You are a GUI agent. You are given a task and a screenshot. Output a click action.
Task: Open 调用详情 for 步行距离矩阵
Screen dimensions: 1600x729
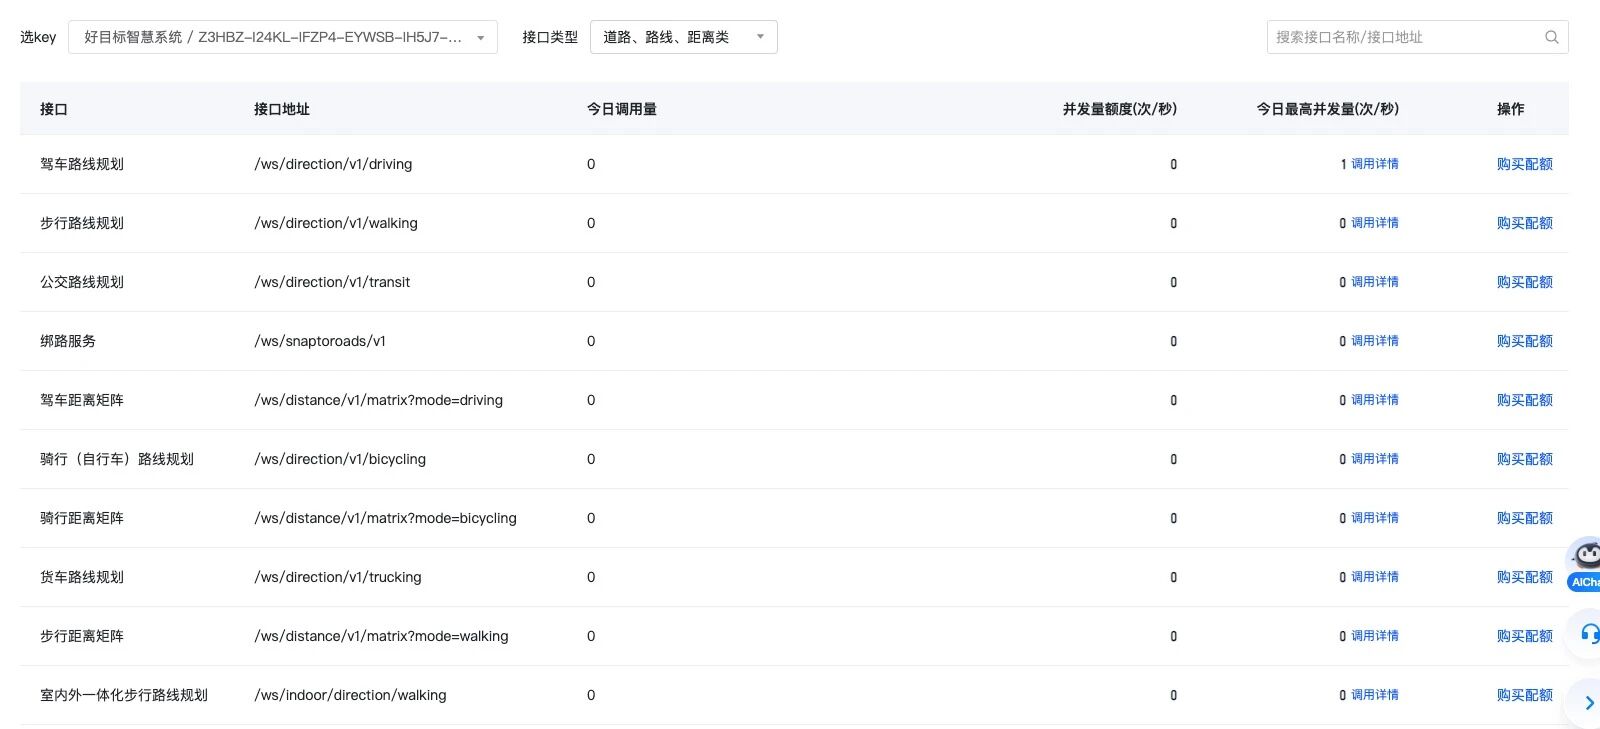[1375, 636]
